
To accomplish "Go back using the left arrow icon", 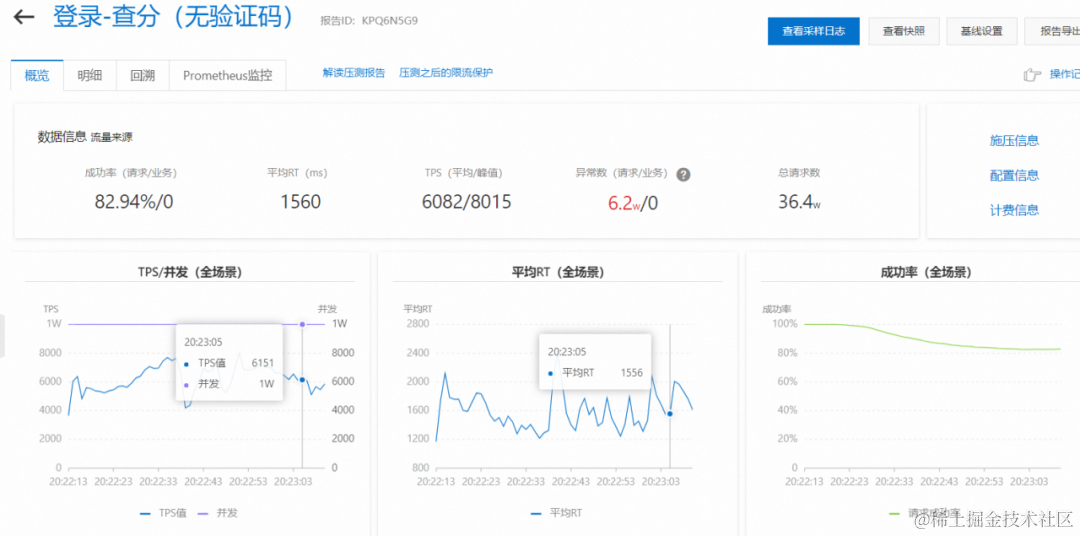I will click(24, 17).
